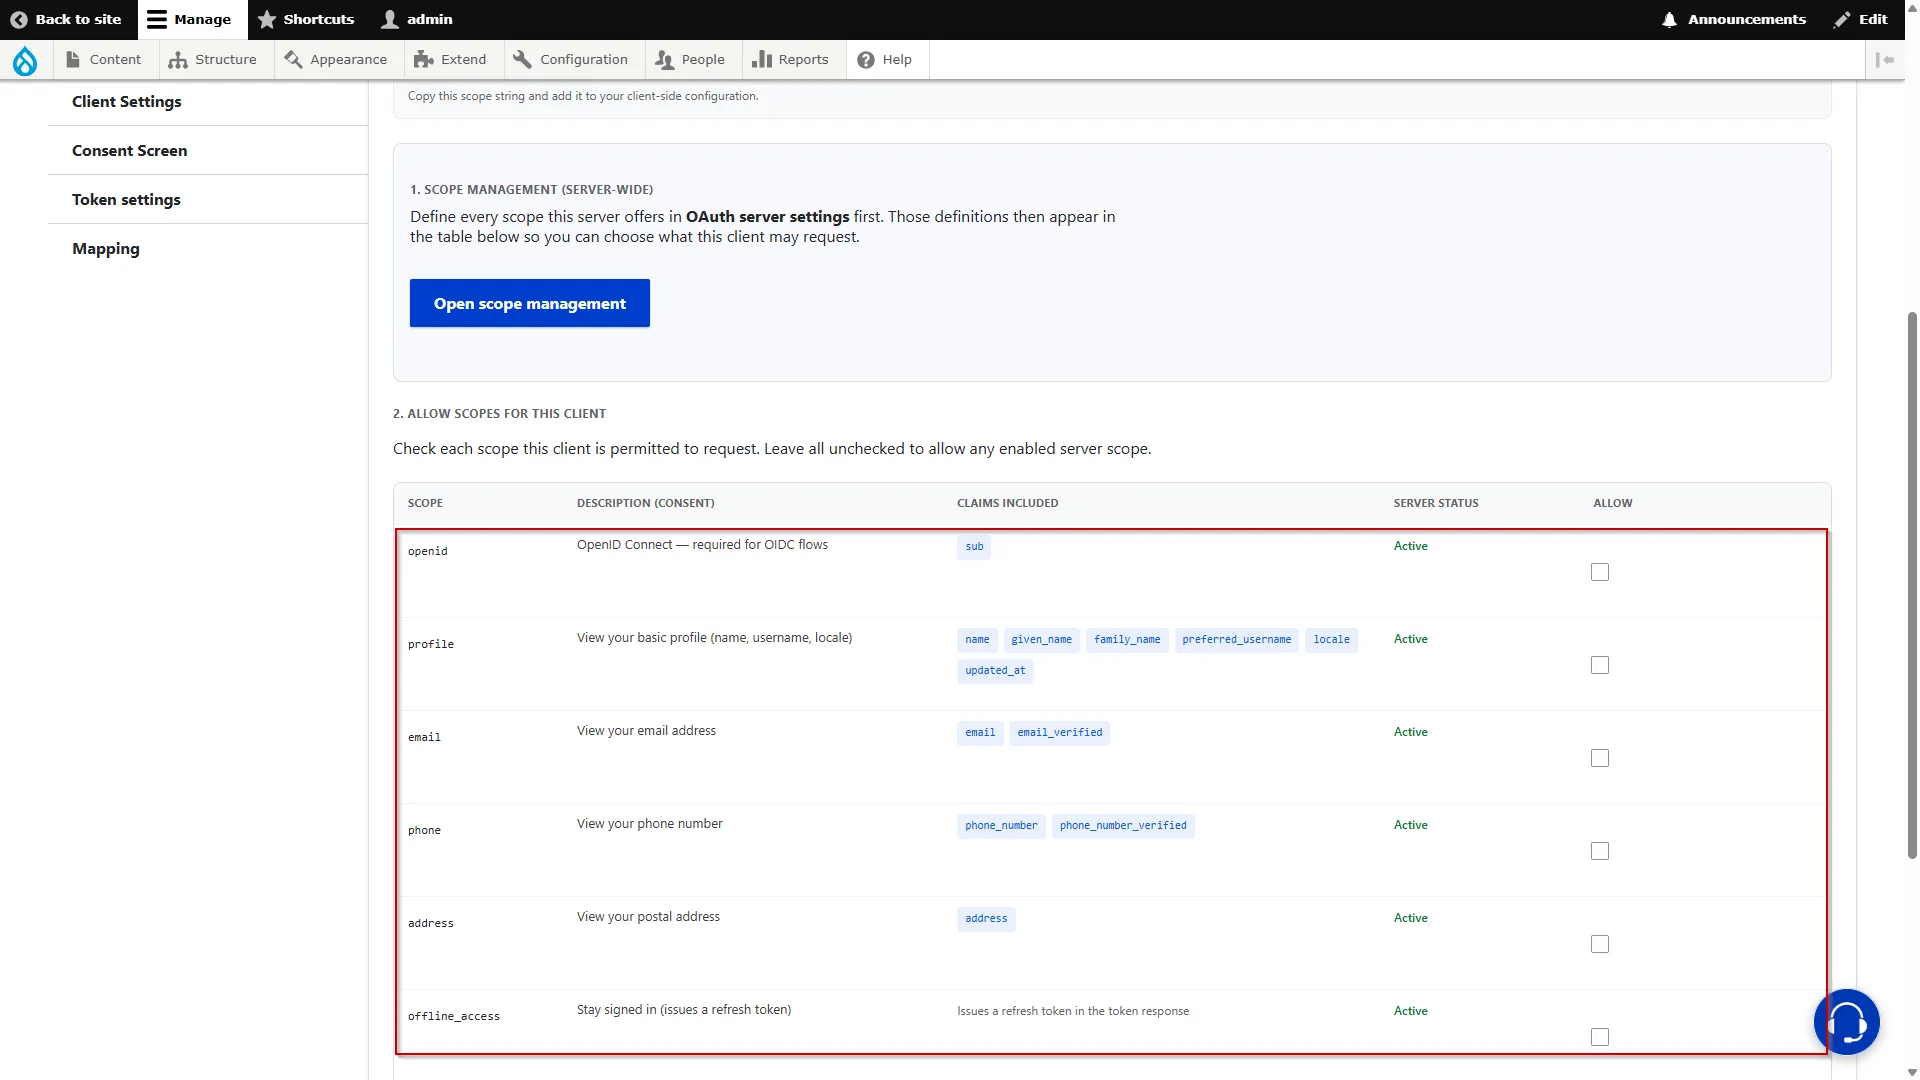
Task: Allow the phone scope checkbox
Action: coord(1600,851)
